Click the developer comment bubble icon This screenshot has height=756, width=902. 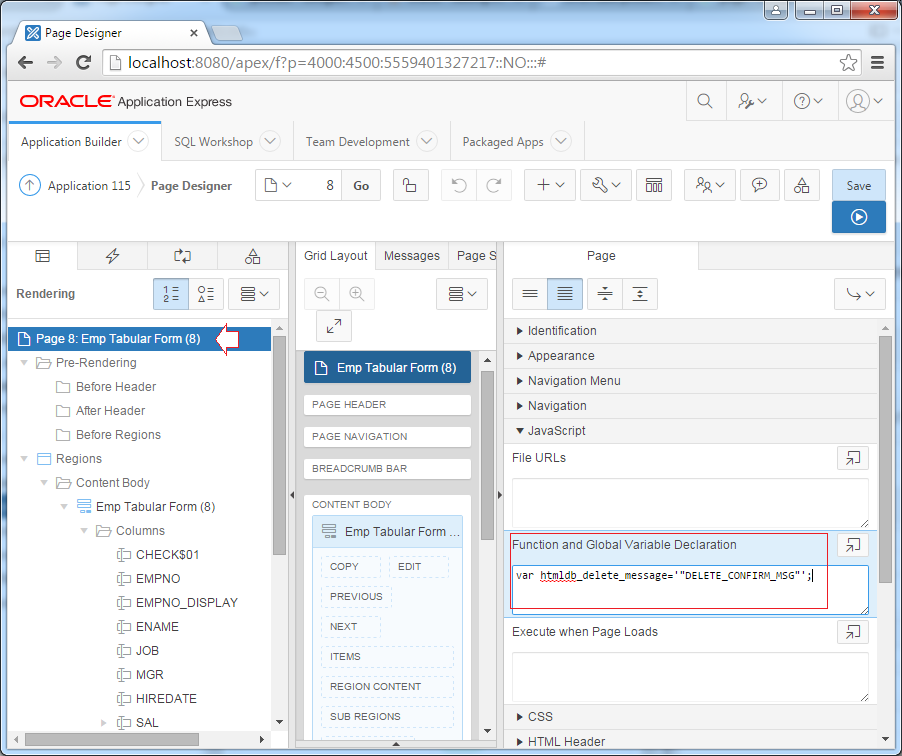tap(759, 185)
